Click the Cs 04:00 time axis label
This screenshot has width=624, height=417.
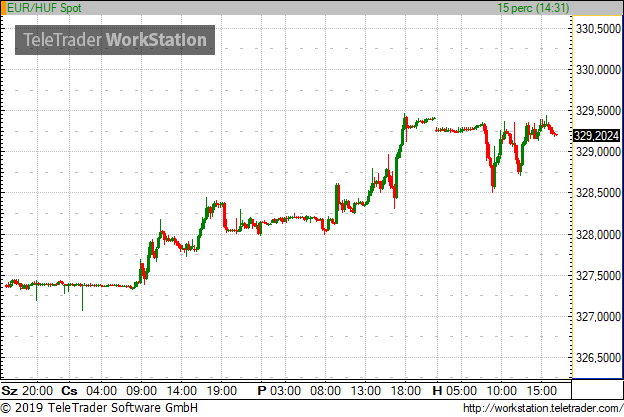(x=89, y=391)
